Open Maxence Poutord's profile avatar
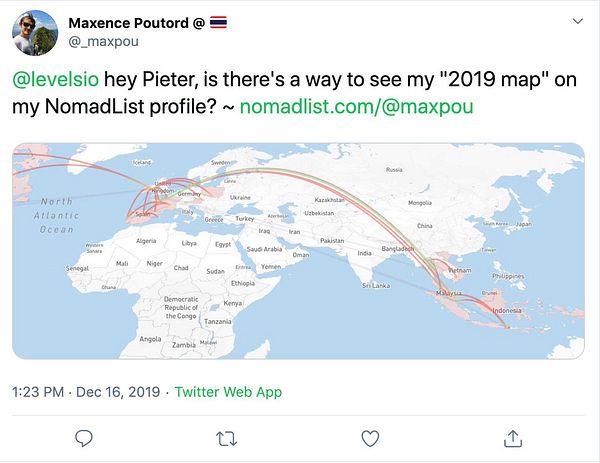Viewport: 600px width, 463px height. 35,33
